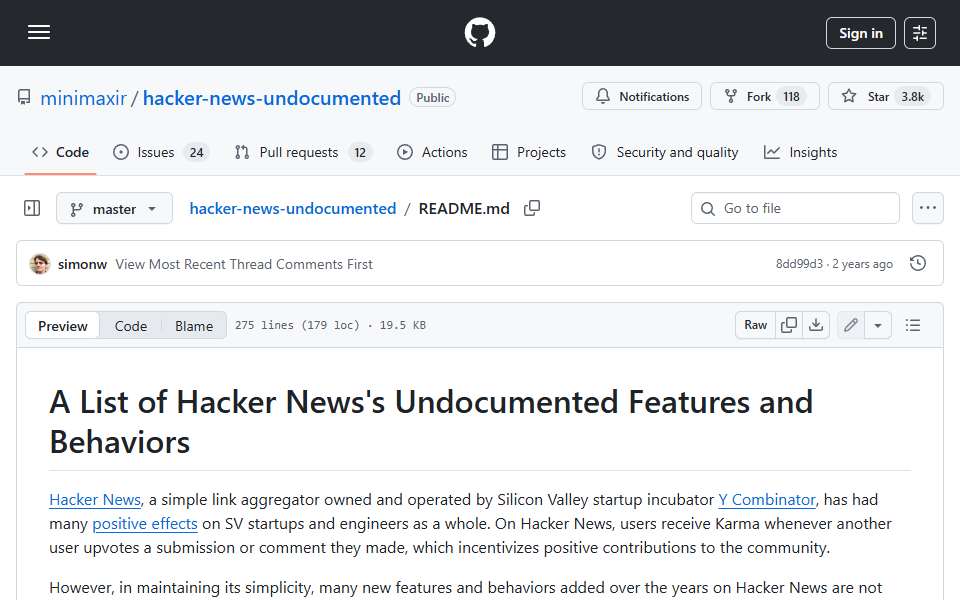Image resolution: width=960 pixels, height=600 pixels.
Task: Click the Sign in button
Action: pyautogui.click(x=860, y=33)
